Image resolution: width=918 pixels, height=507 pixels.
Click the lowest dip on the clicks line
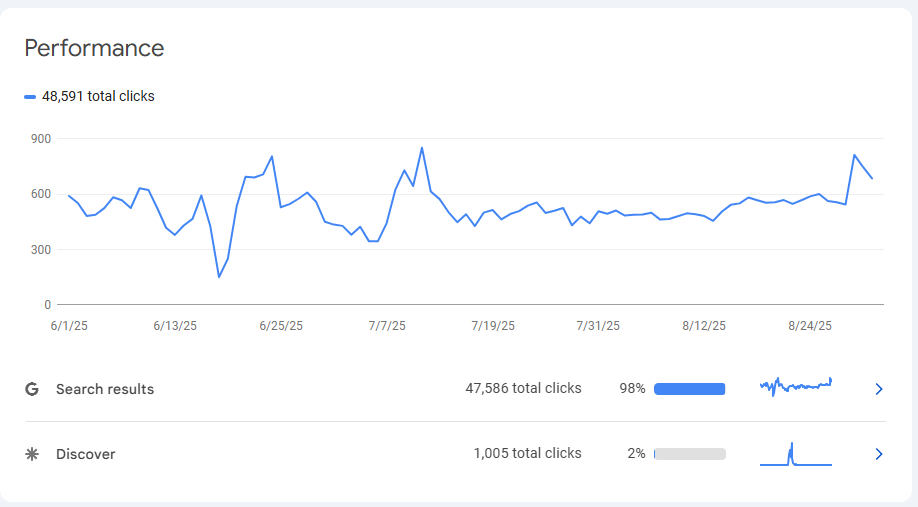(x=219, y=276)
